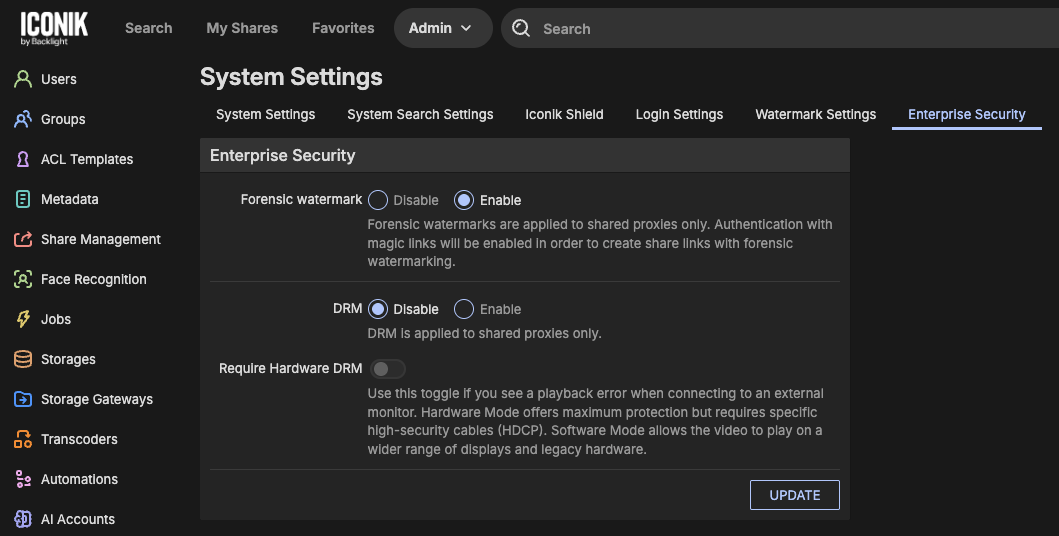Switch to the System Settings tab

coord(265,115)
